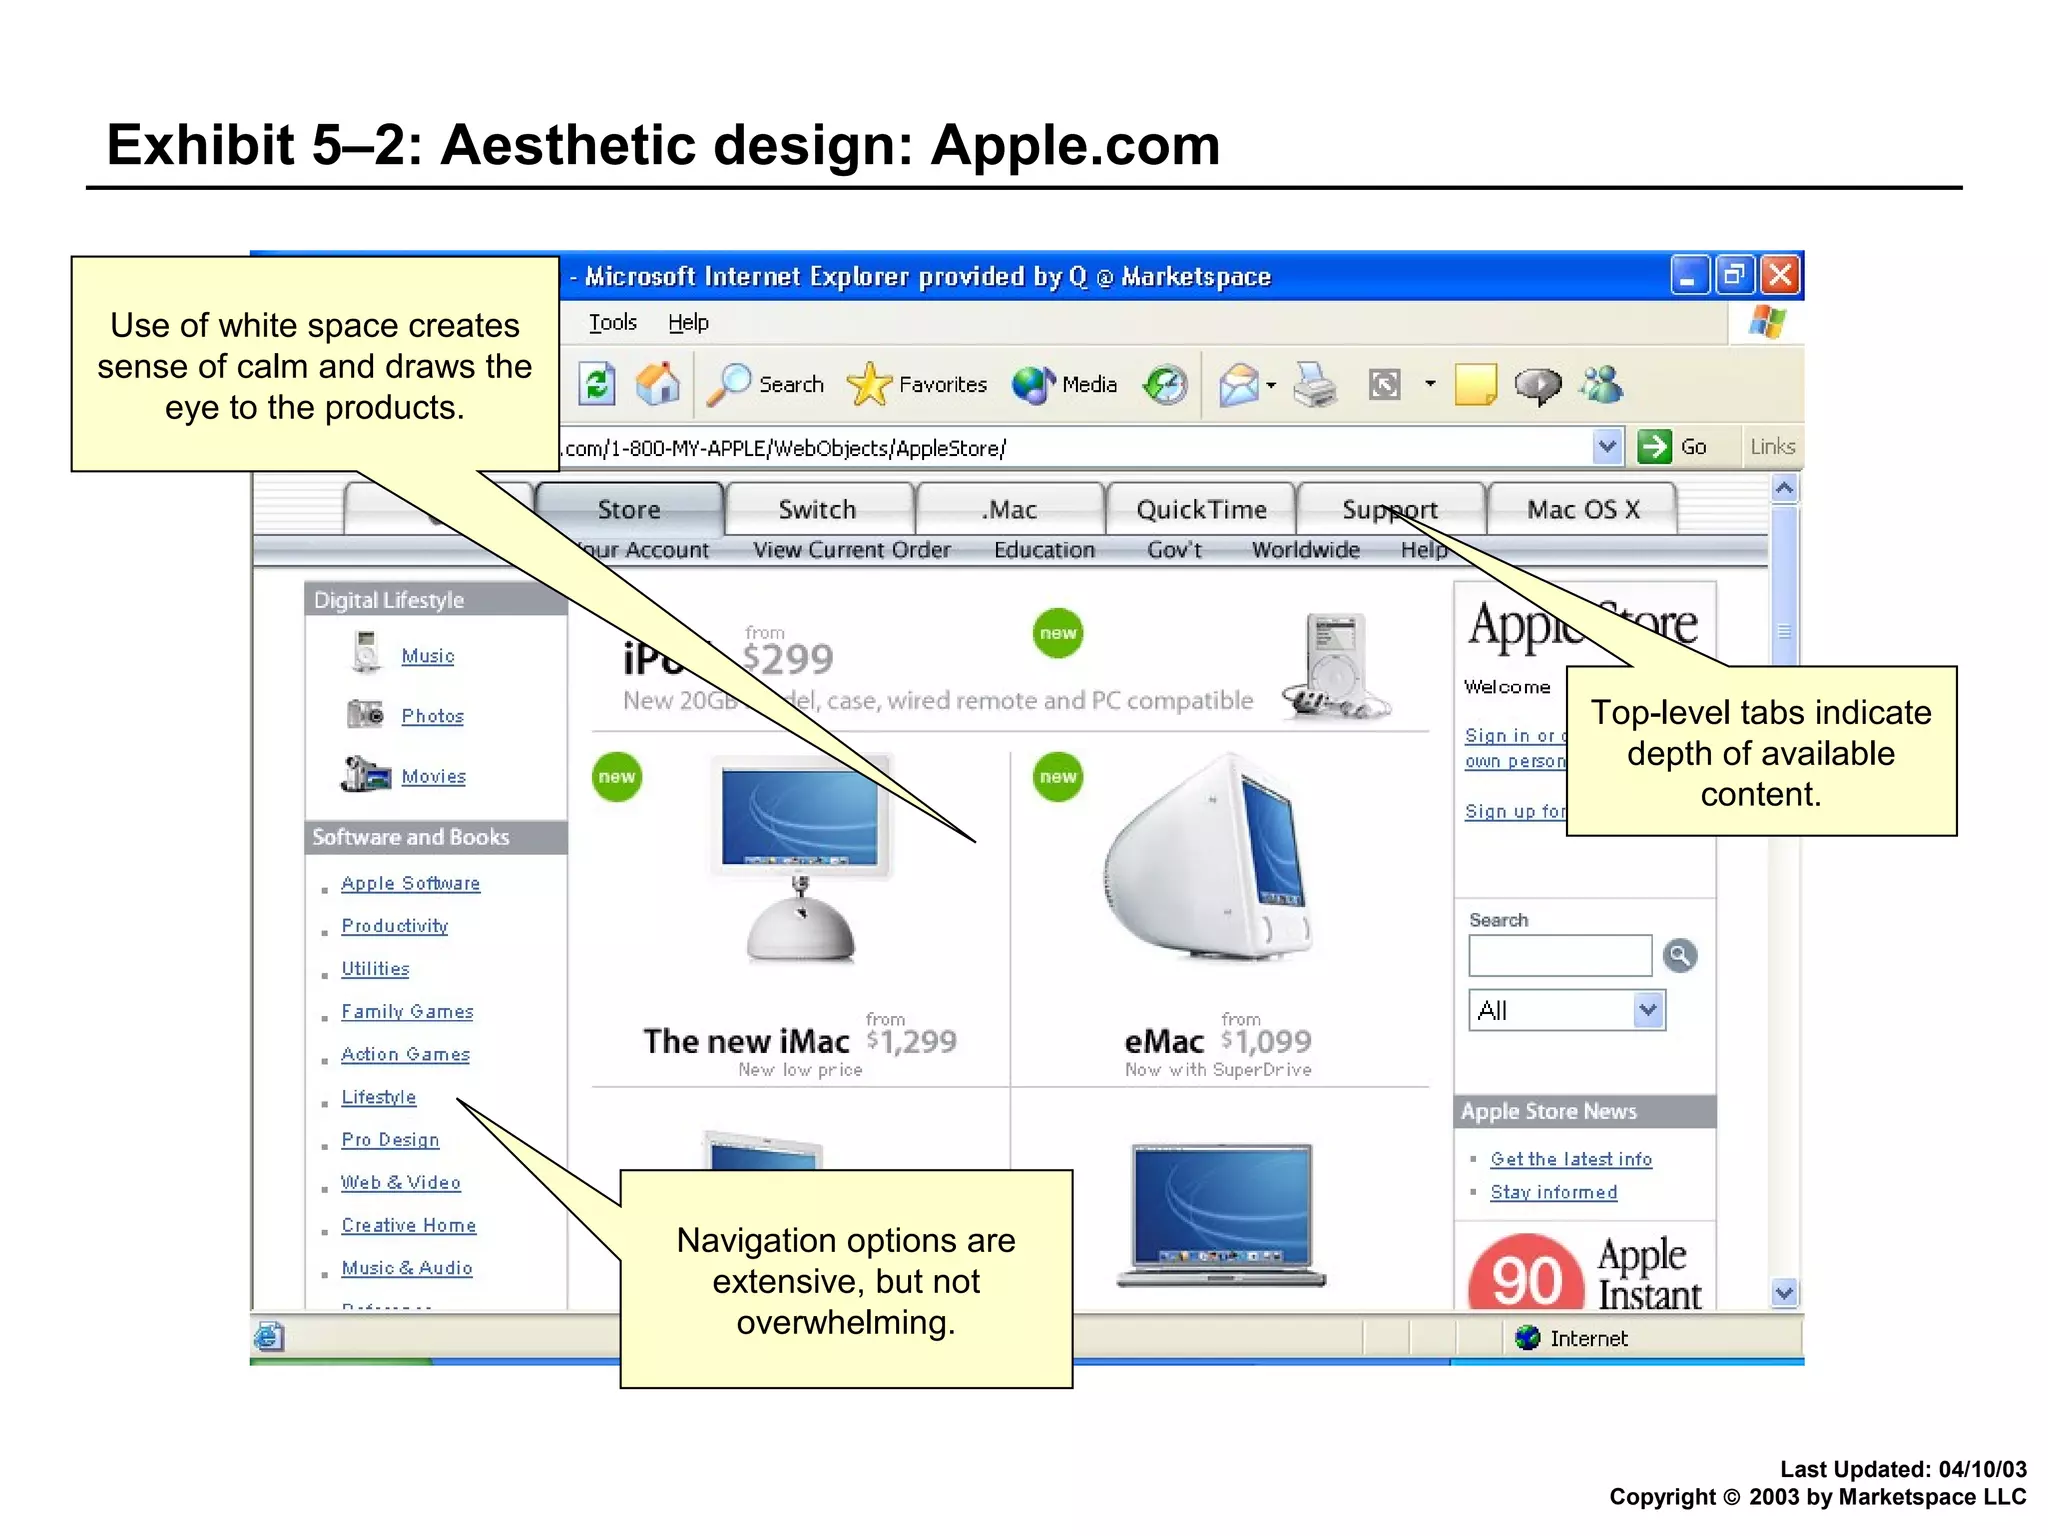Viewport: 2048px width, 1536px height.
Task: Click the Photos camera icon
Action: (x=365, y=714)
